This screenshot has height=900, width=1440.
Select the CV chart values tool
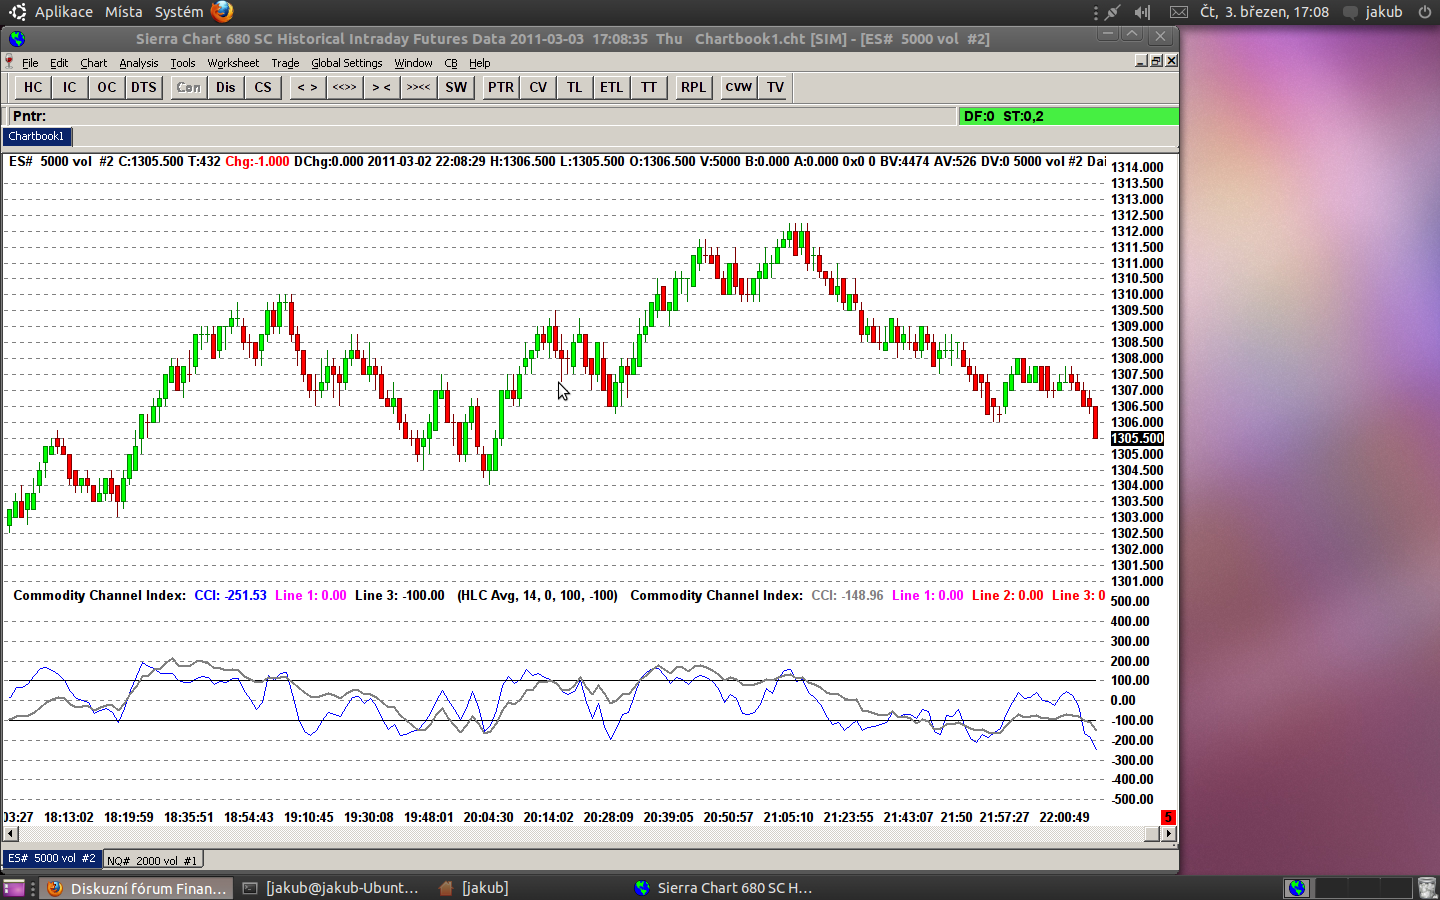[538, 87]
